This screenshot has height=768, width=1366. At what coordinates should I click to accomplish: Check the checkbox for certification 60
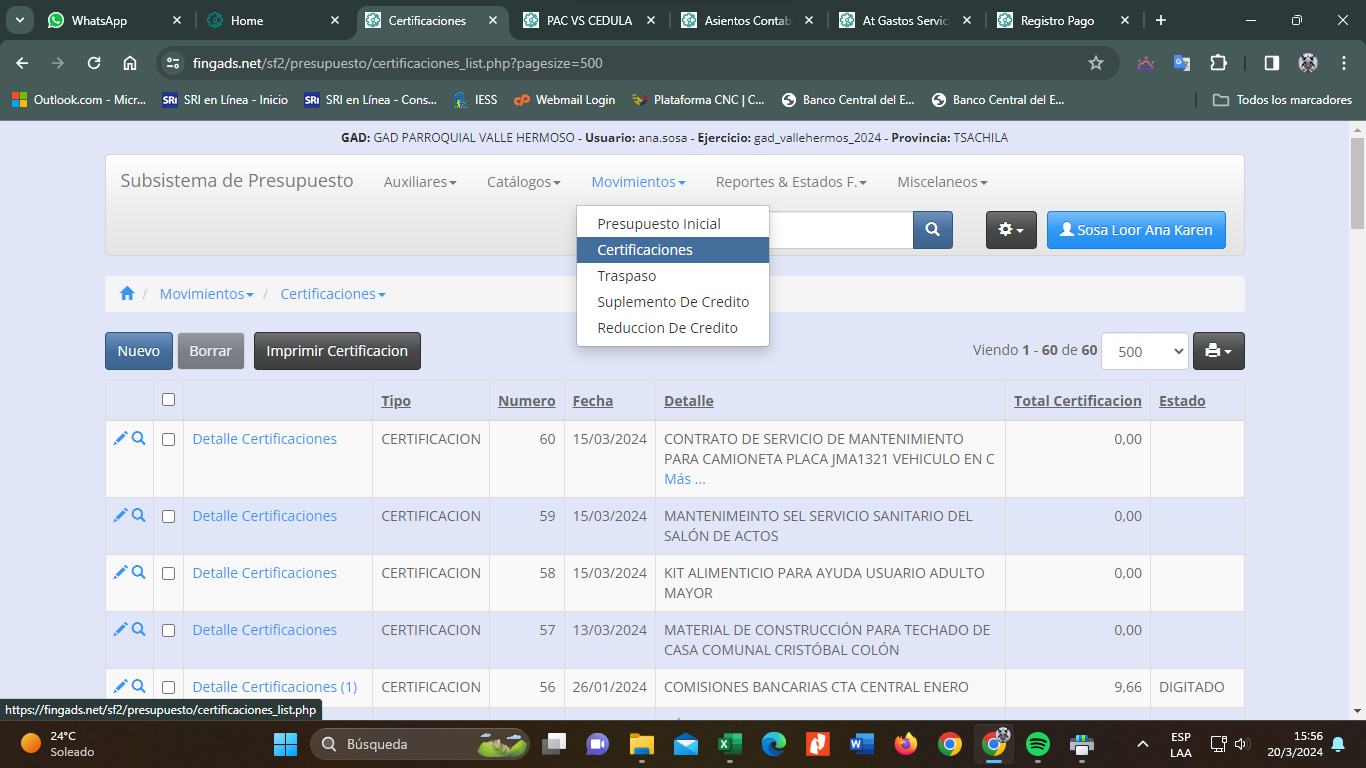coord(168,439)
